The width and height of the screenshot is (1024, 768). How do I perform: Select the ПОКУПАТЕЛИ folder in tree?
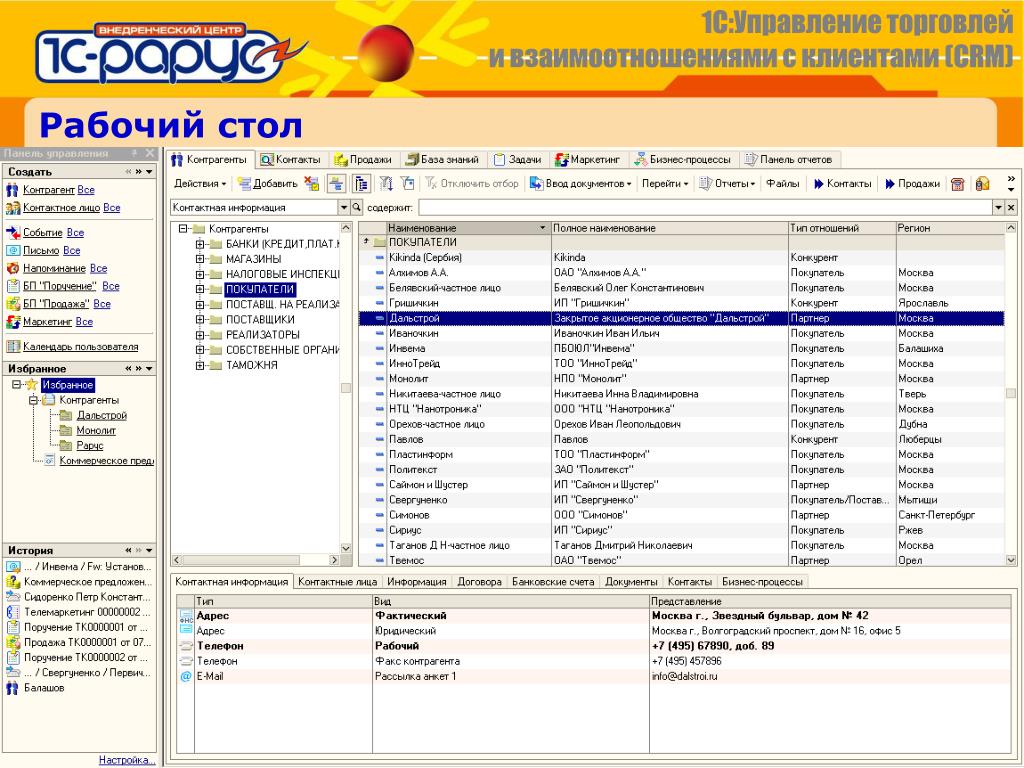coord(260,289)
